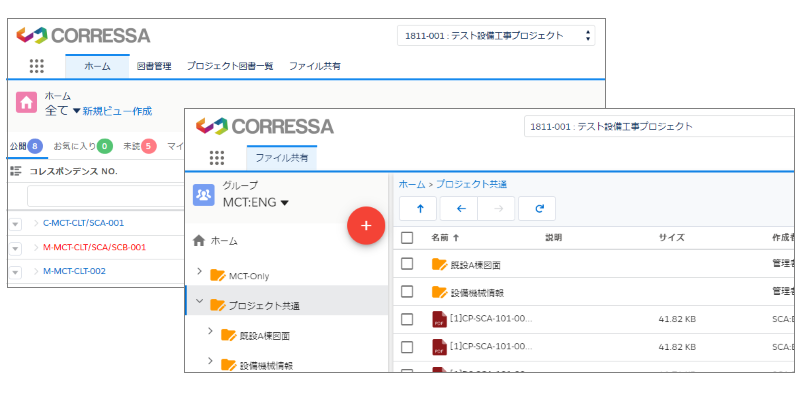This screenshot has height=400, width=800.
Task: Open the project selector dropdown in the back window
Action: [496, 36]
